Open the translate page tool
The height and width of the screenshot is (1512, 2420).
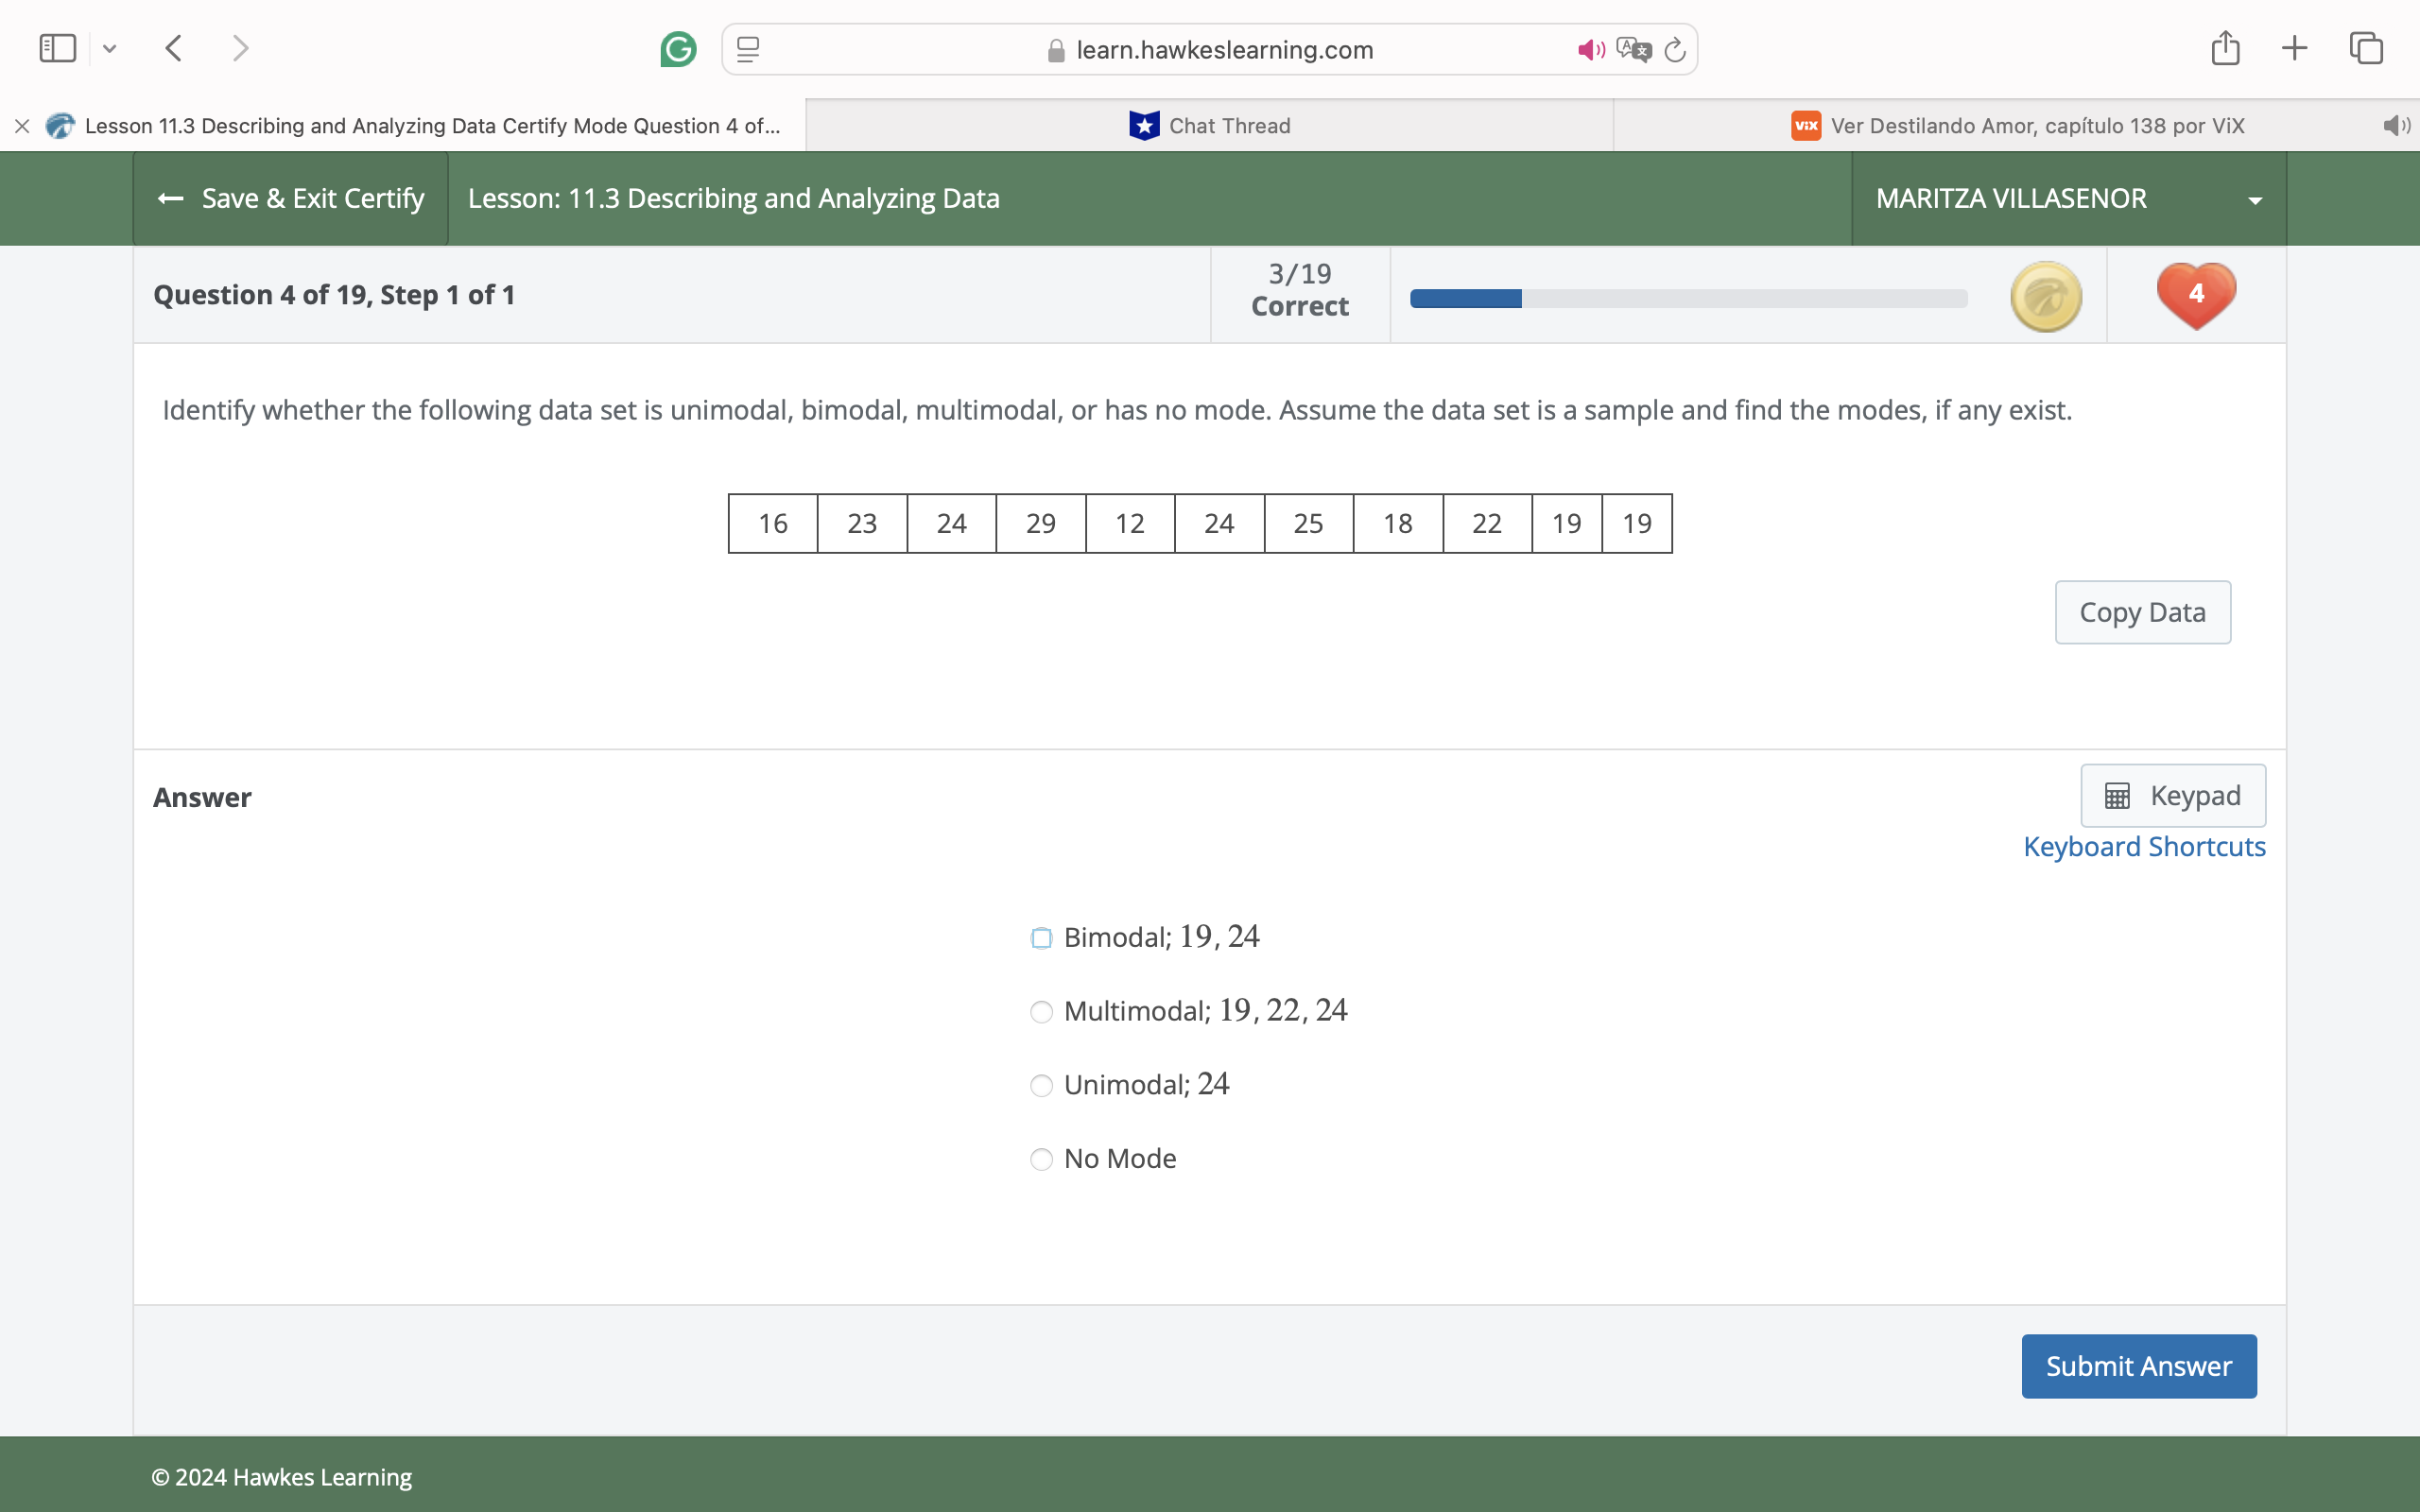point(1634,48)
